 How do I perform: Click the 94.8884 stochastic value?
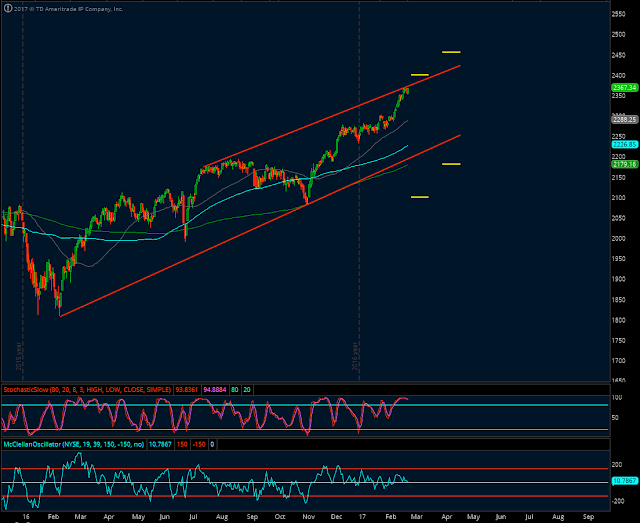click(x=215, y=390)
